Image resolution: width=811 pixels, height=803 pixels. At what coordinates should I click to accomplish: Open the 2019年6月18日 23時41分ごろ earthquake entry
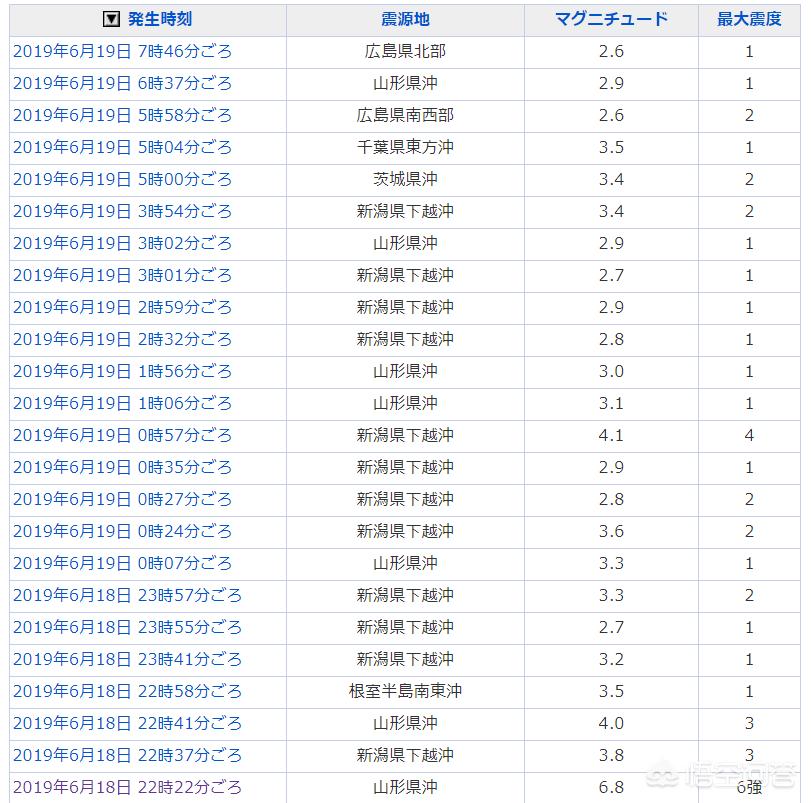pyautogui.click(x=128, y=660)
